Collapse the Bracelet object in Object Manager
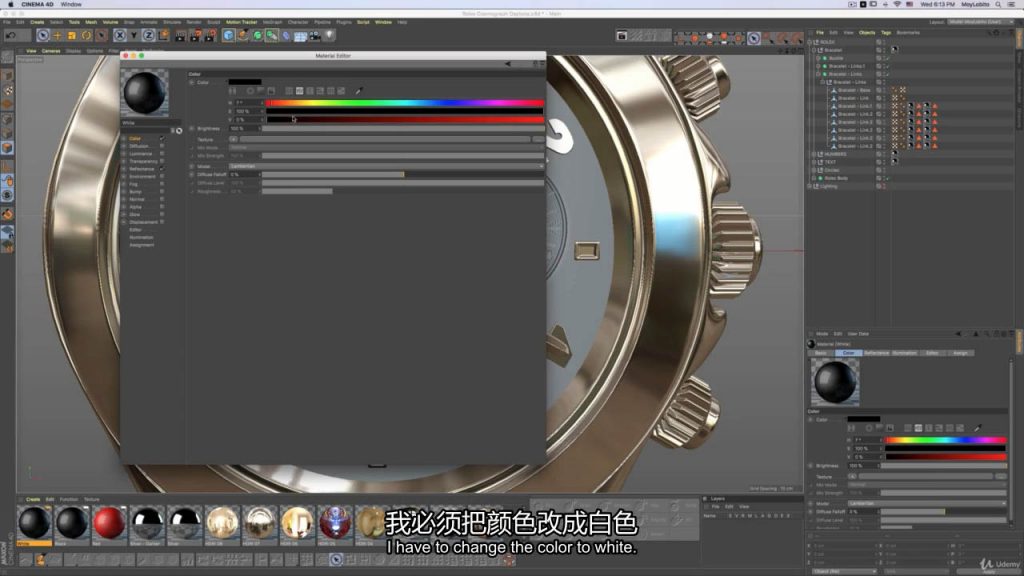Image resolution: width=1024 pixels, height=576 pixels. pyautogui.click(x=814, y=50)
